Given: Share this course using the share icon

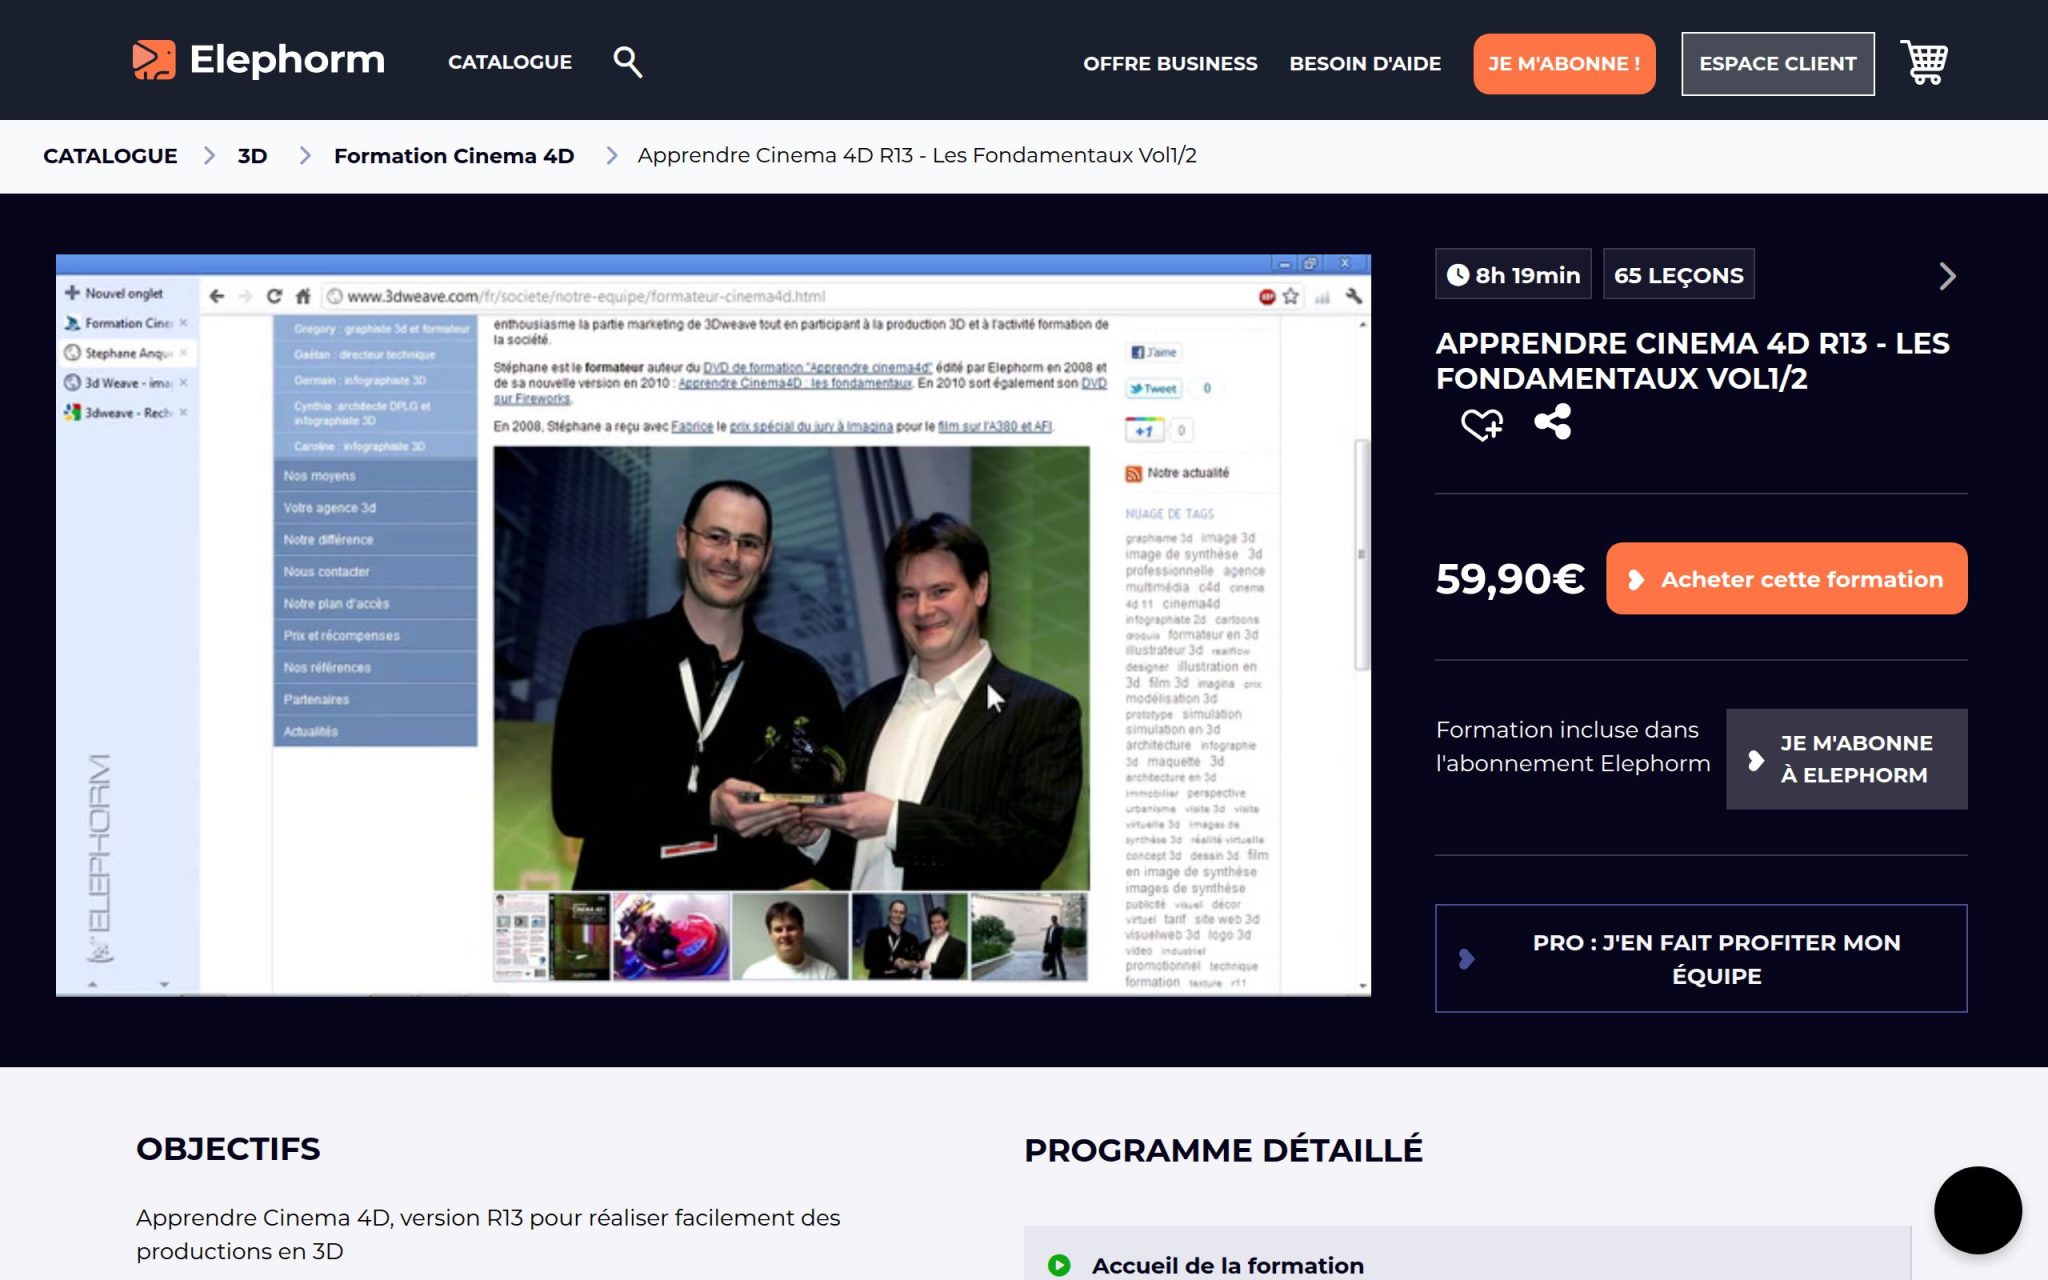Looking at the screenshot, I should point(1552,422).
